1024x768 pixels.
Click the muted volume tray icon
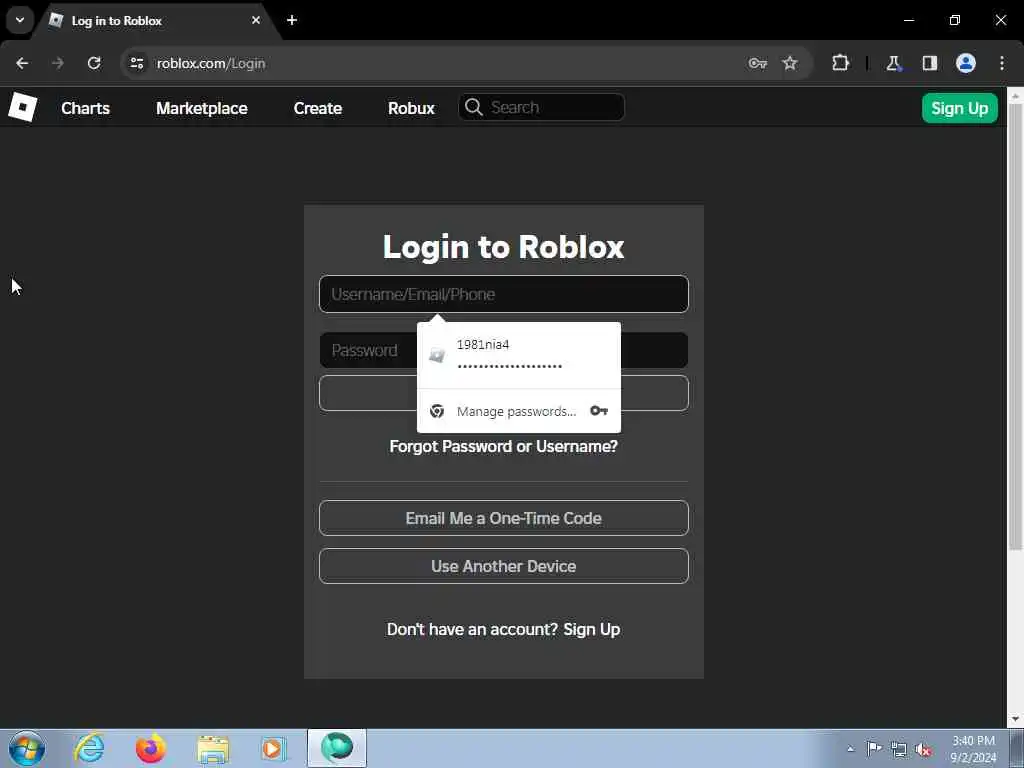tap(923, 749)
